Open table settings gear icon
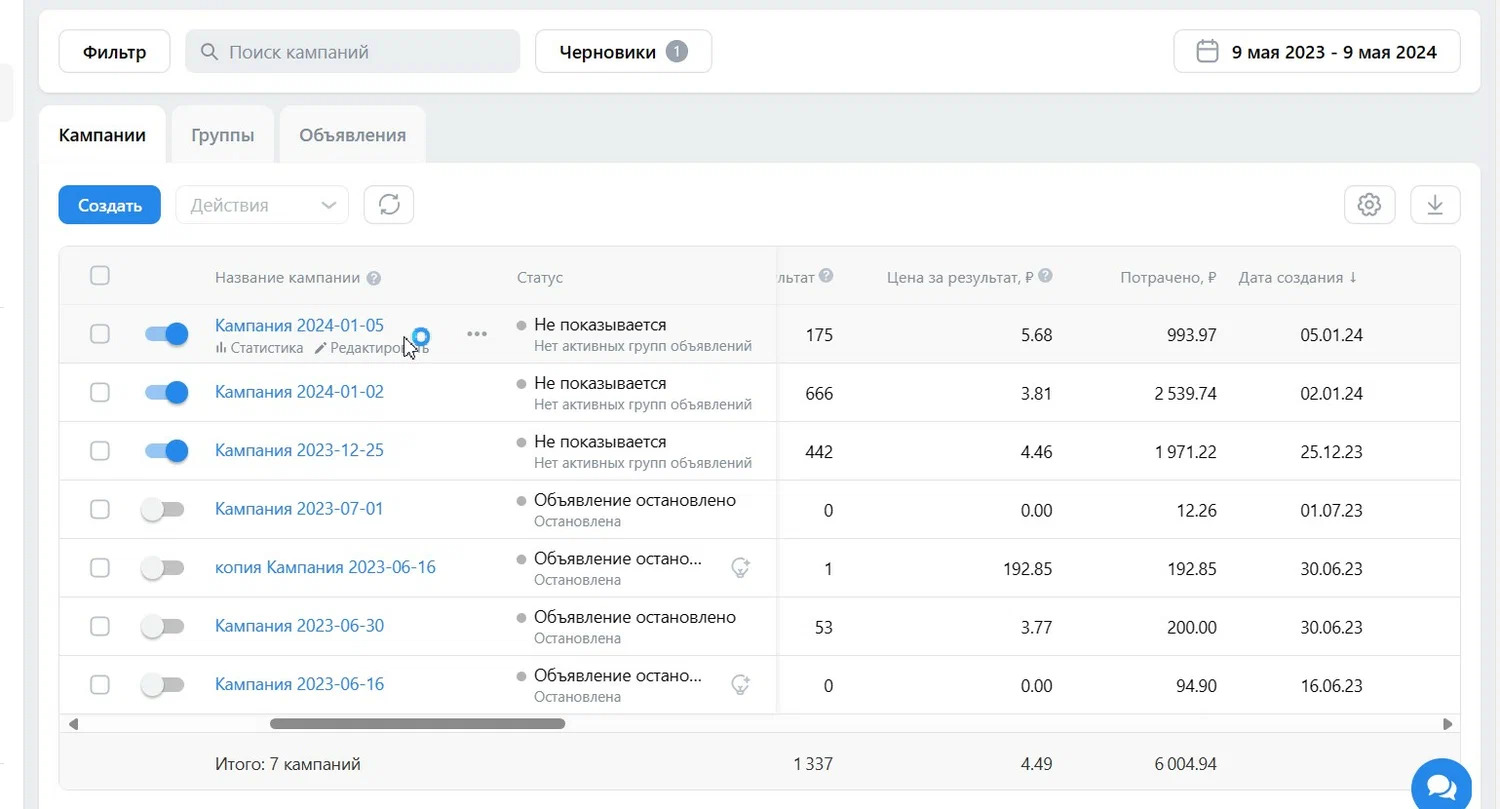1500x809 pixels. click(x=1369, y=205)
